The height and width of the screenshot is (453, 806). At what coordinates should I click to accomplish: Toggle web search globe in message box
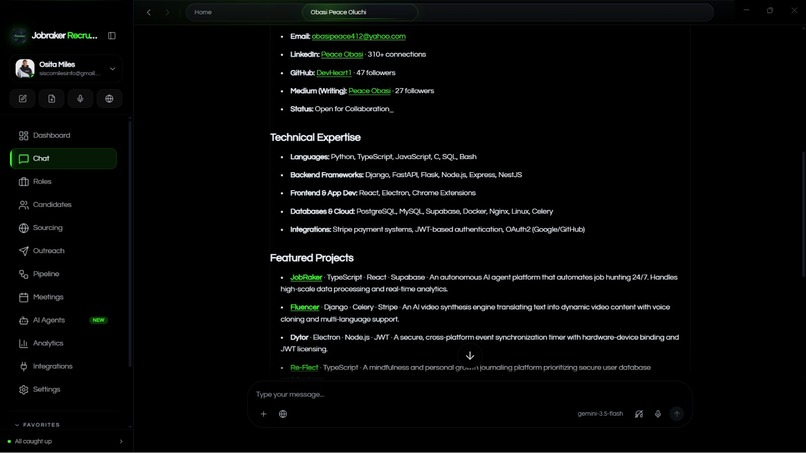[283, 414]
